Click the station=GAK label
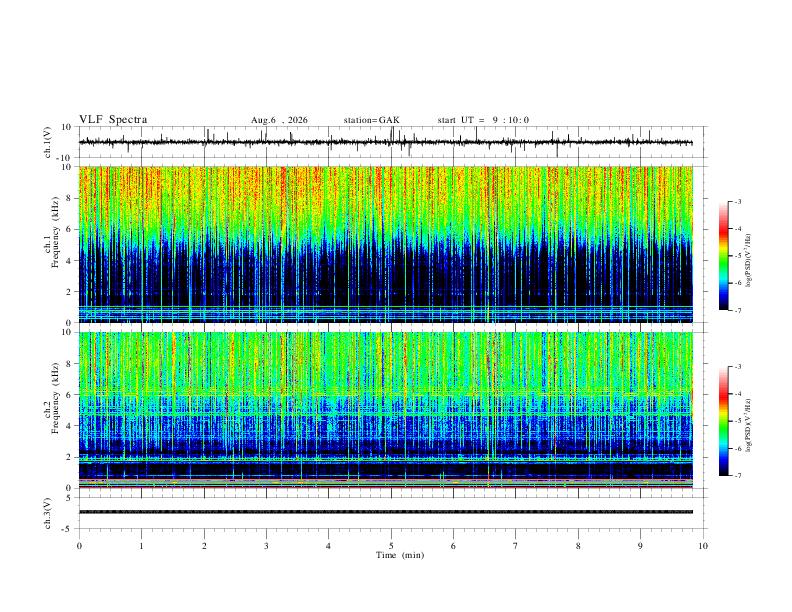The image size is (792, 612). (x=371, y=120)
